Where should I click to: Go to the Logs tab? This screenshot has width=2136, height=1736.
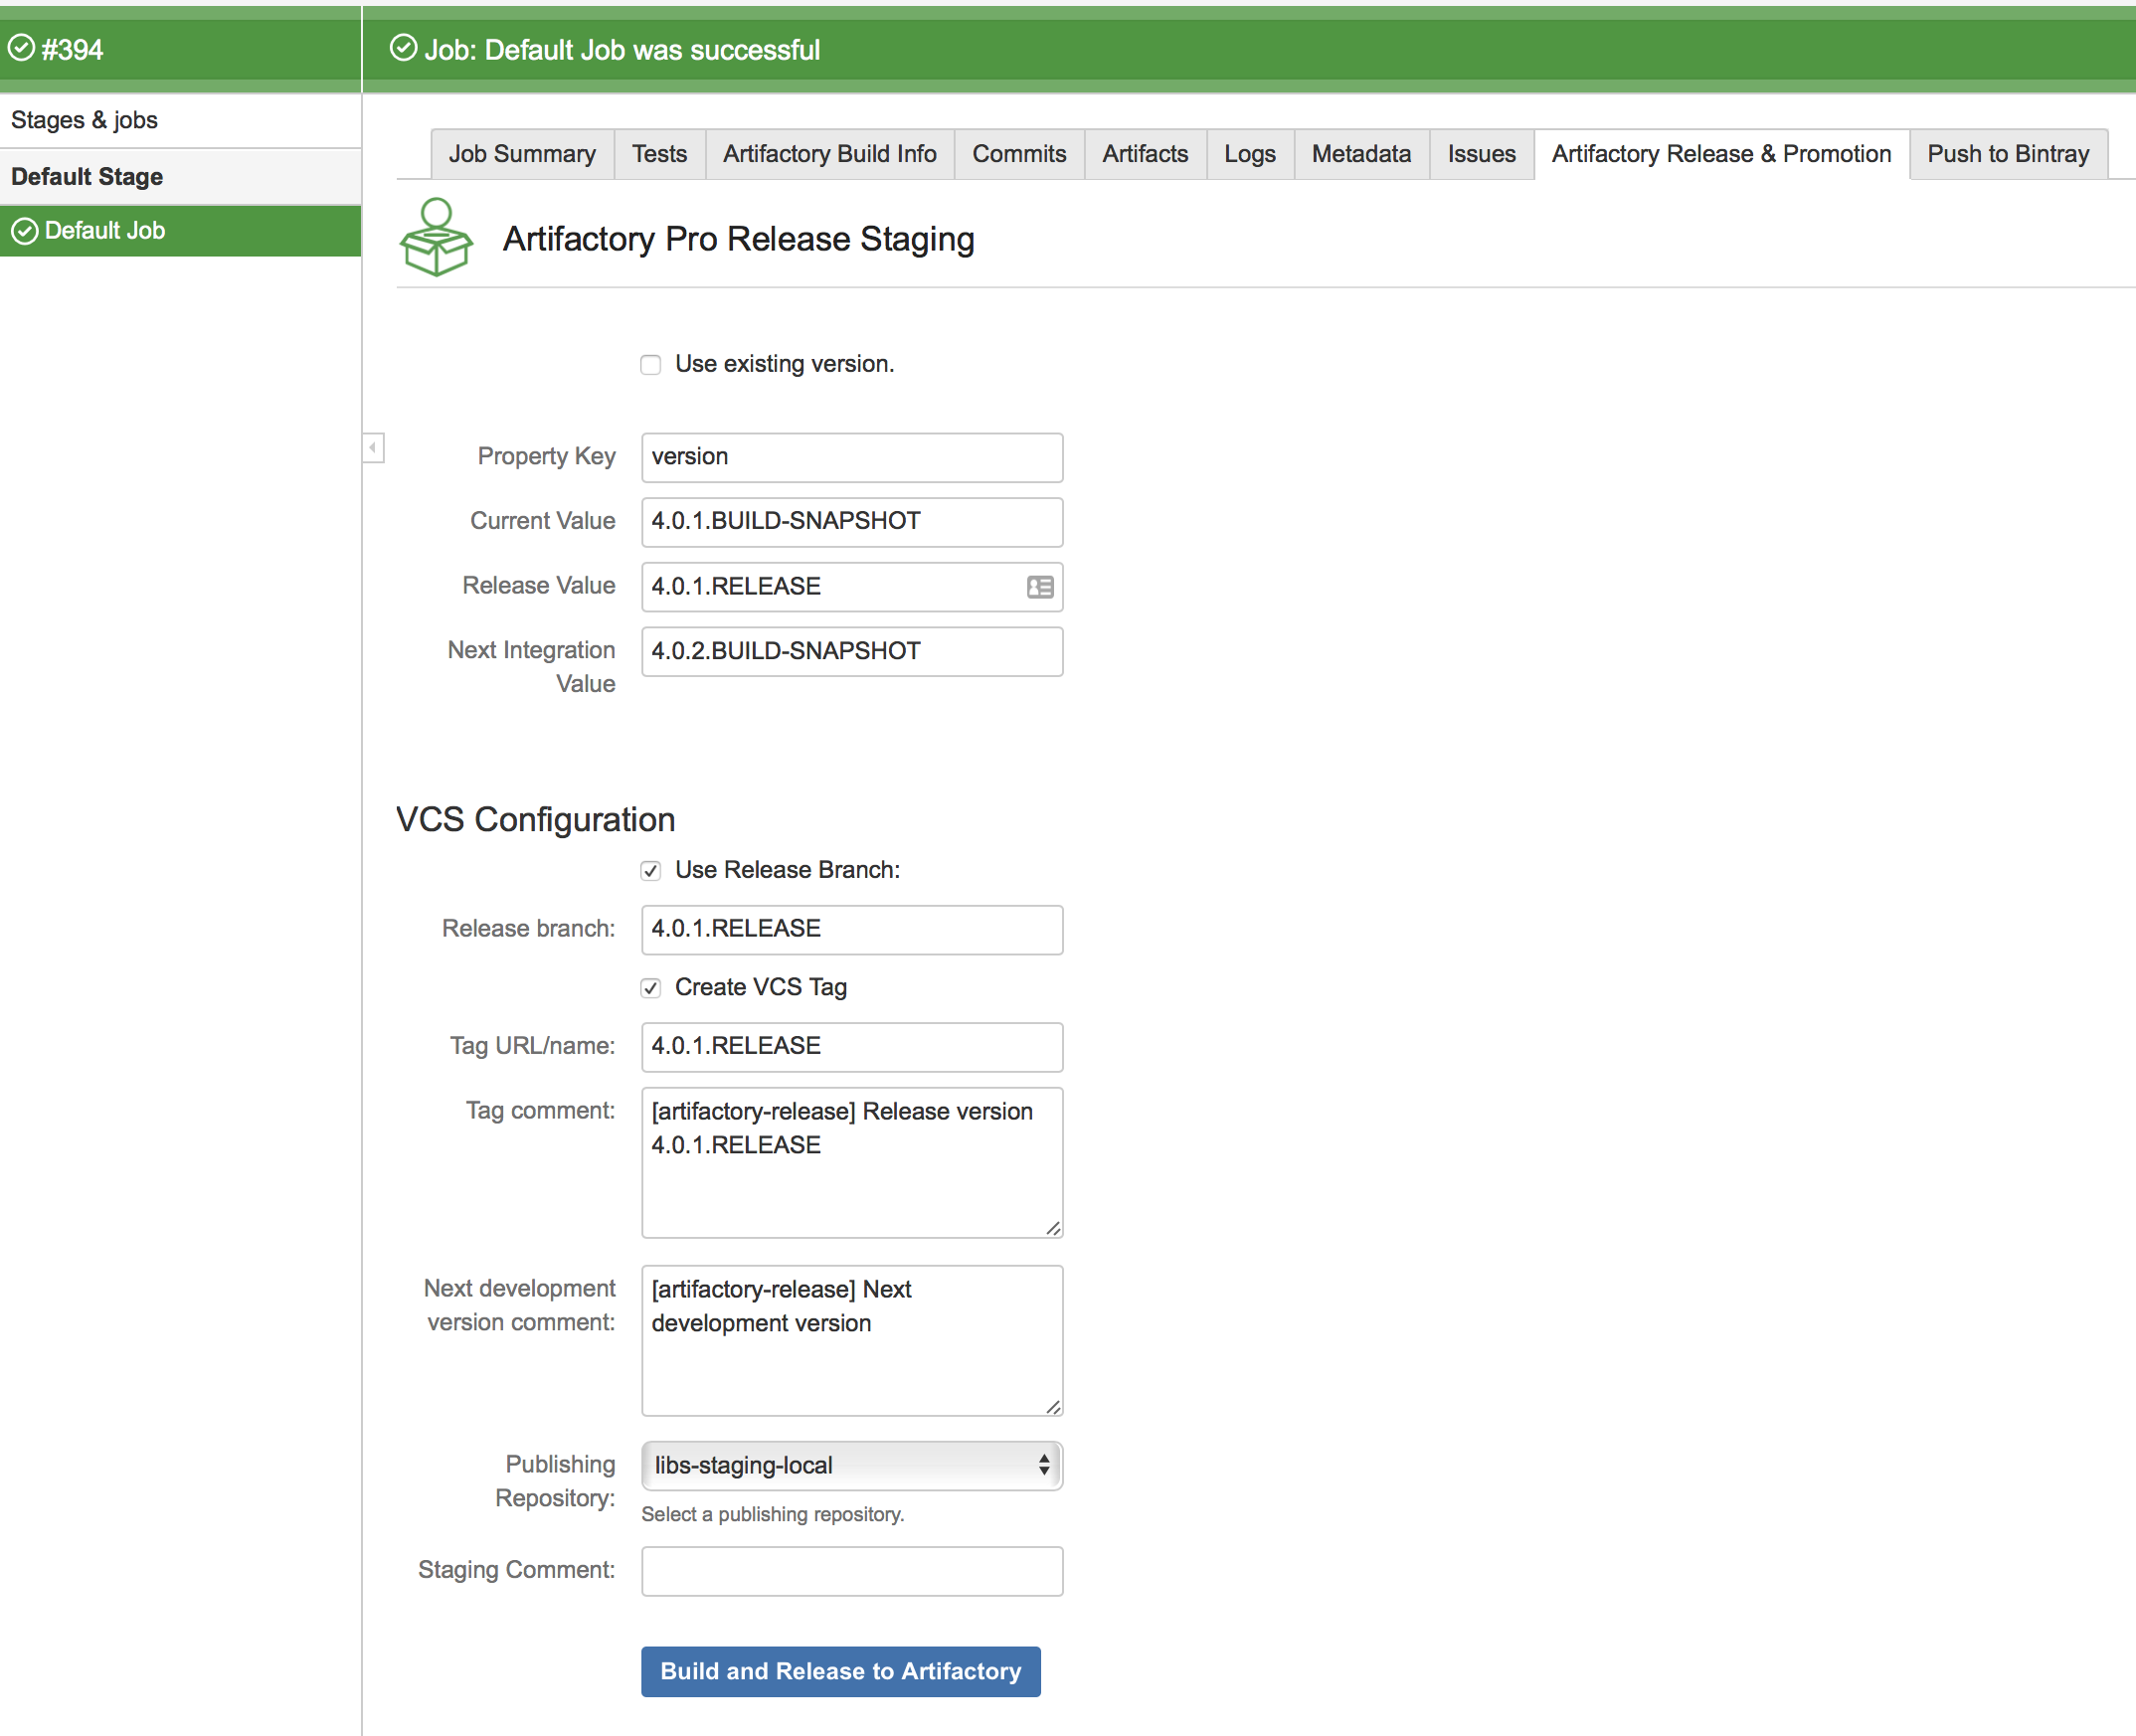(x=1249, y=154)
